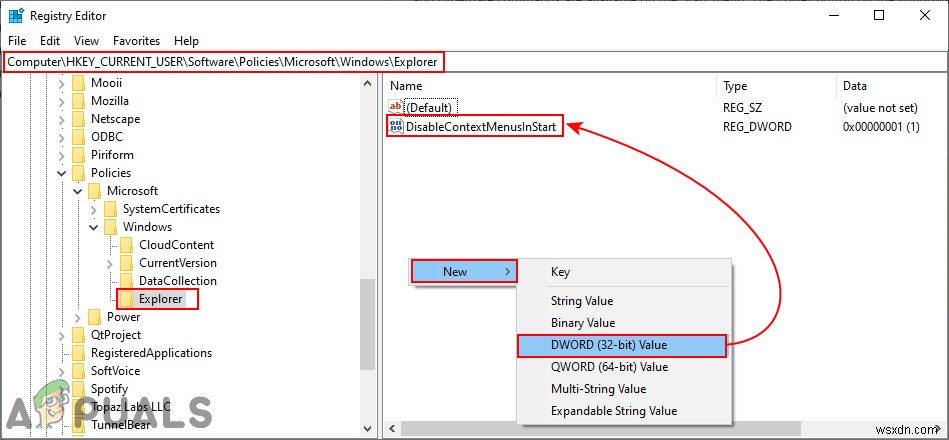Expand the CurrentVersion key
Viewport: 949px width, 440px height.
click(x=110, y=263)
